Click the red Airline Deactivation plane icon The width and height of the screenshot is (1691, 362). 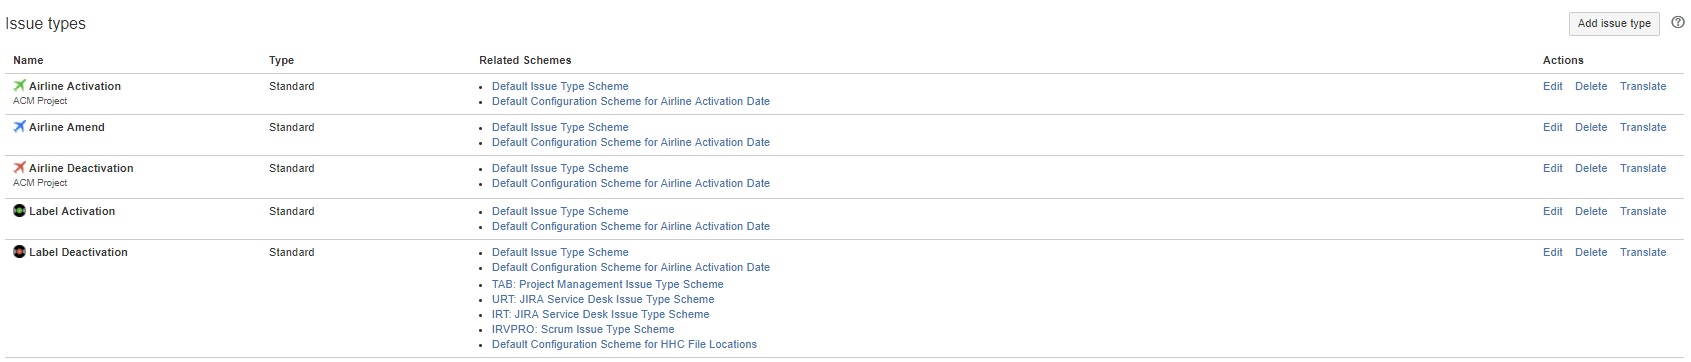19,168
